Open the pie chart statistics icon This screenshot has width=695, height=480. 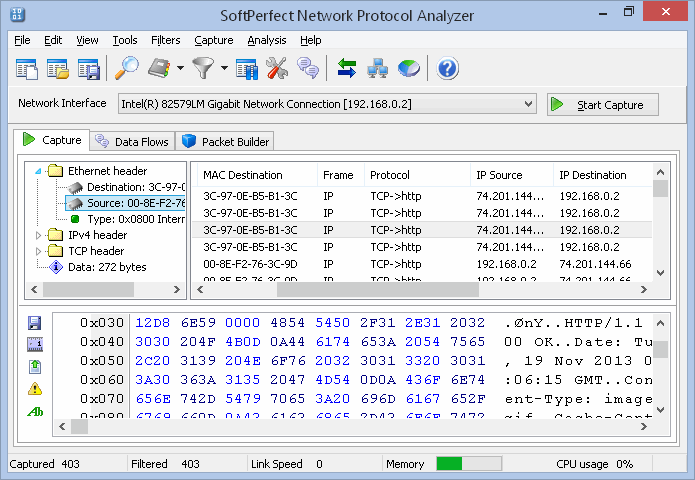409,69
